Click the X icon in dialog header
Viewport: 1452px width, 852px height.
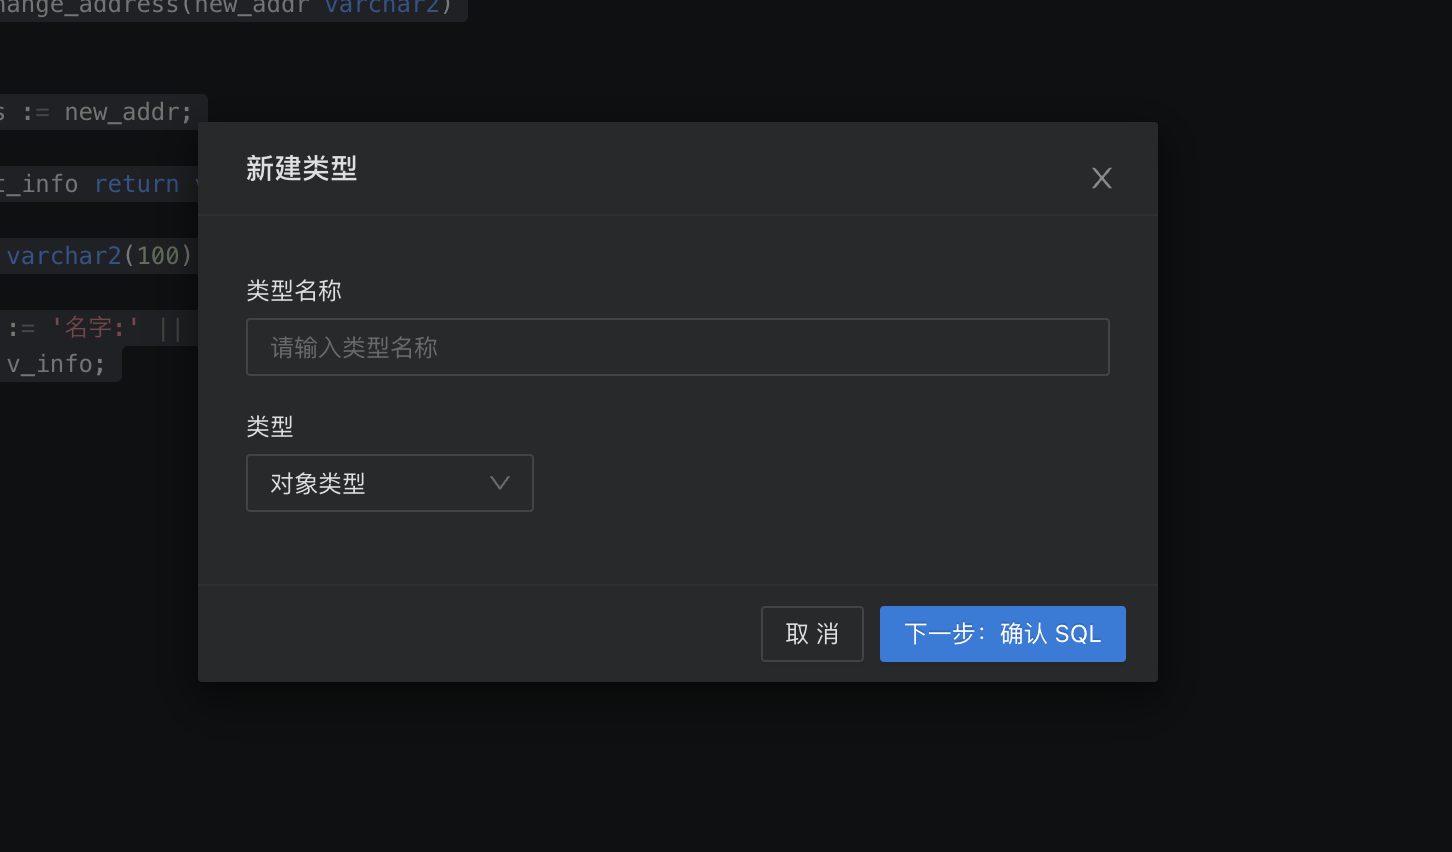tap(1101, 177)
